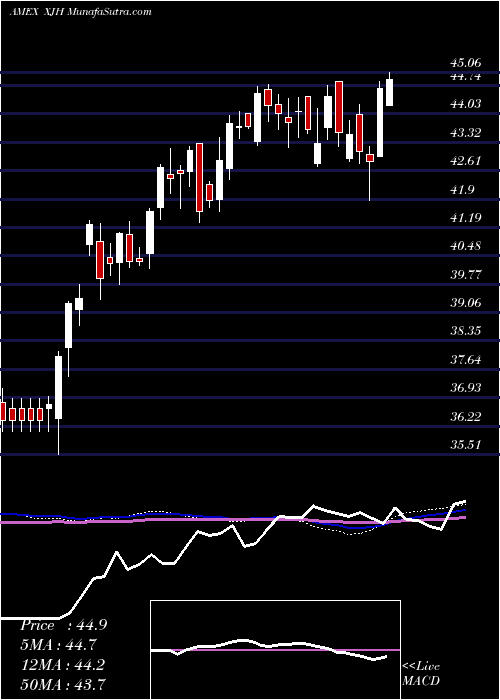This screenshot has width=500, height=700.
Task: Click the 5MA : 44.7 readout
Action: coord(59,645)
